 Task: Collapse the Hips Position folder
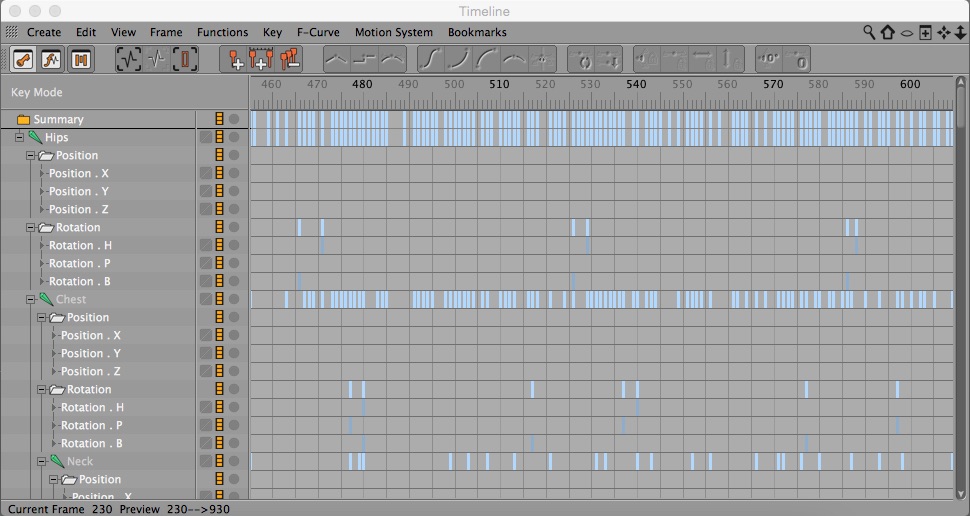(x=30, y=155)
